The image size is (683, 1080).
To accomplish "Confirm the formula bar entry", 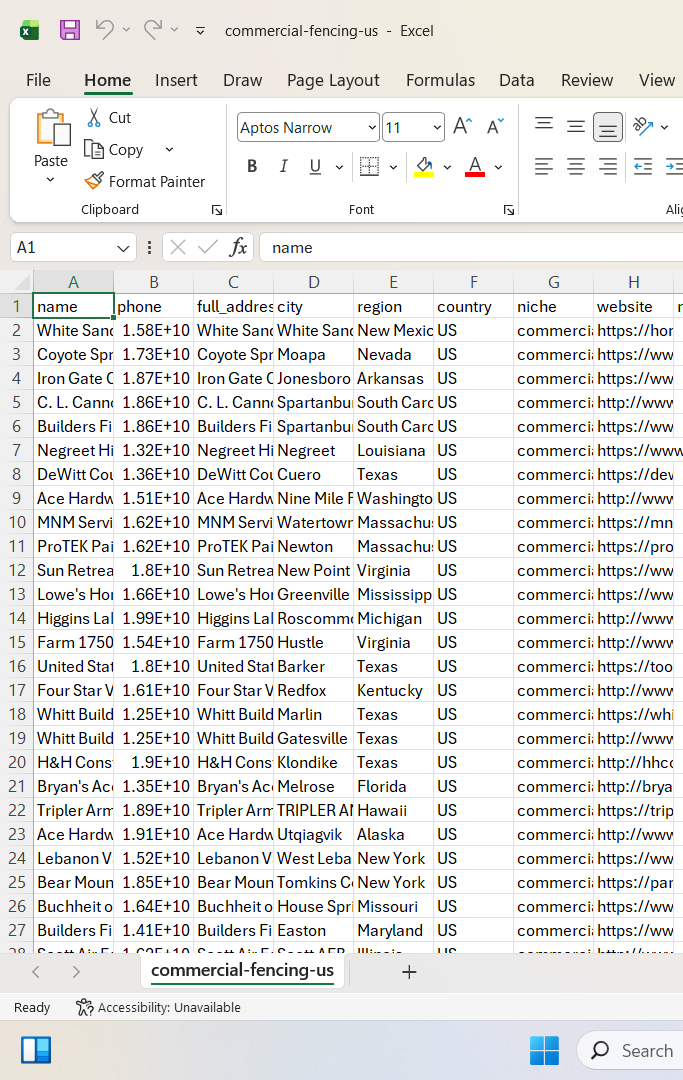I will (208, 247).
